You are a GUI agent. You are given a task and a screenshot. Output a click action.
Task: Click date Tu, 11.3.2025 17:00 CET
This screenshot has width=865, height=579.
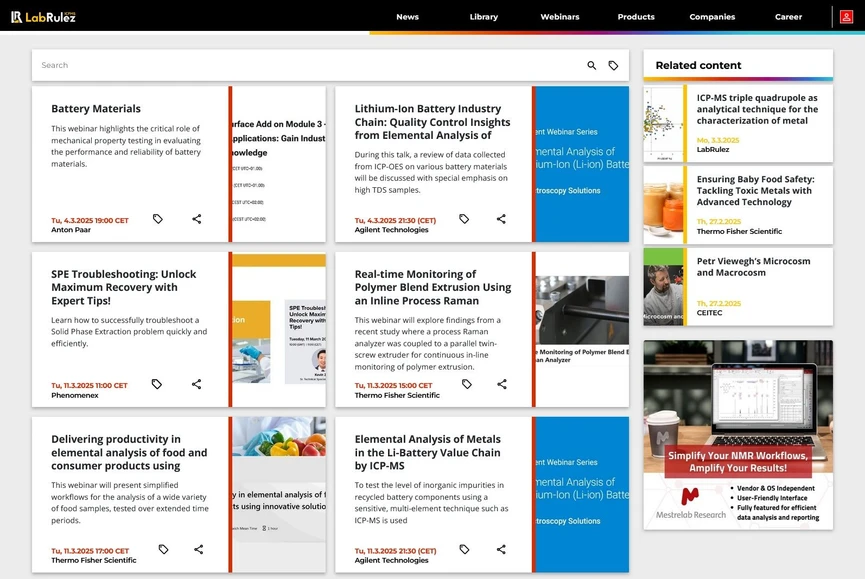click(89, 551)
